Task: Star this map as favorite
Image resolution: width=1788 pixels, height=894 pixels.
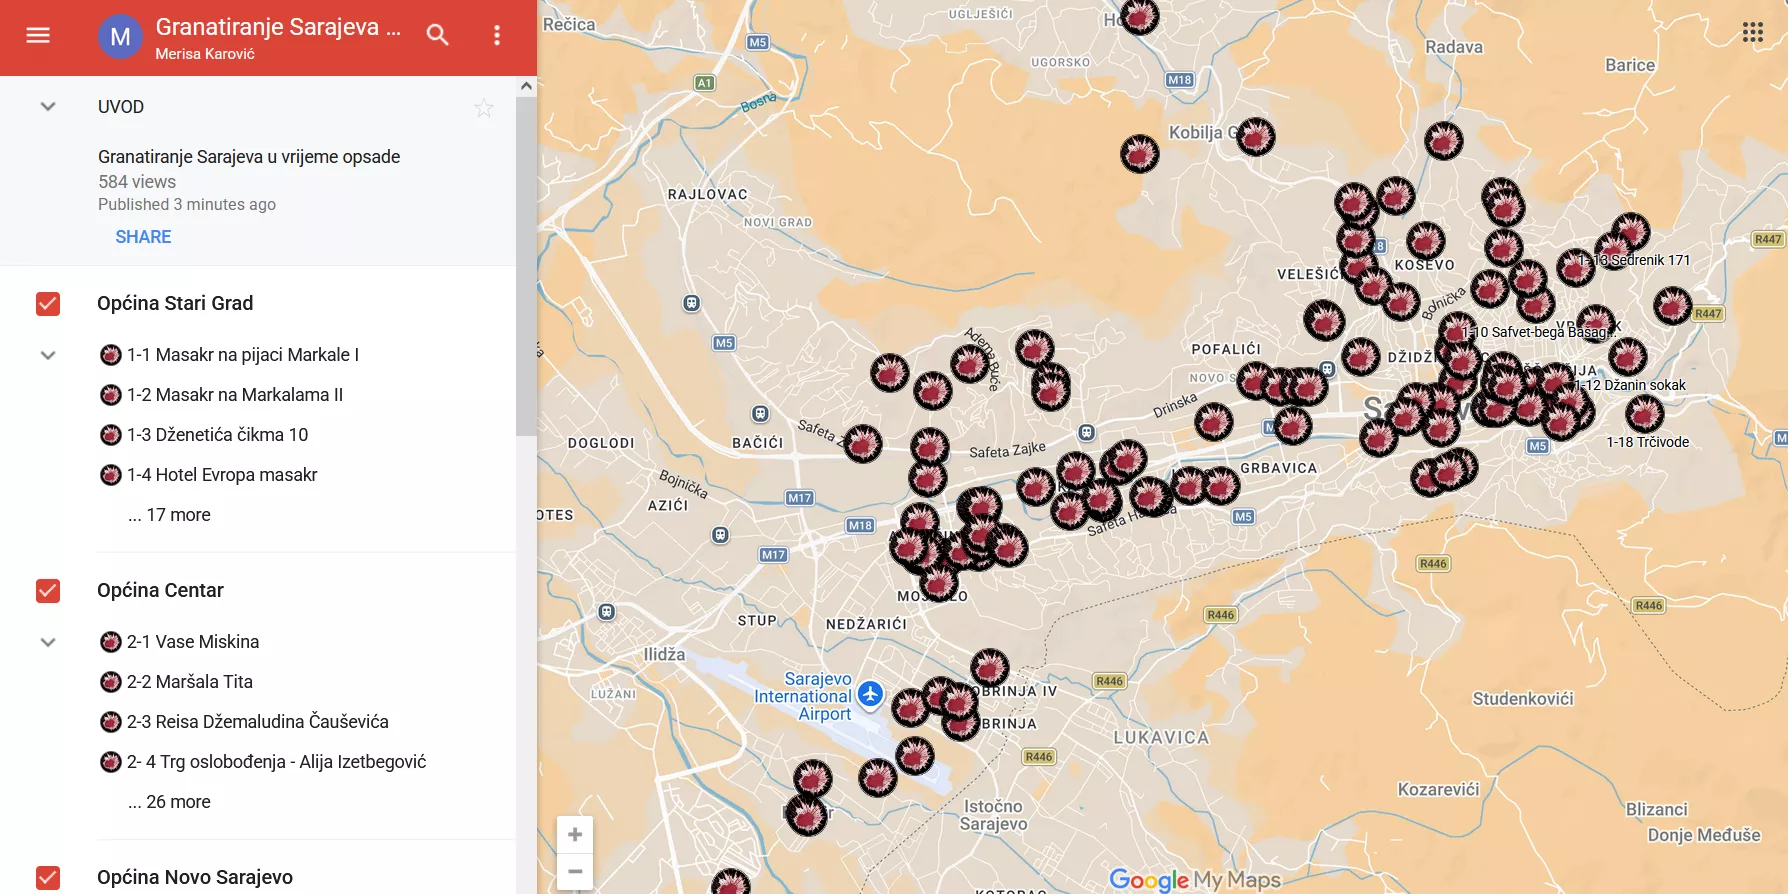Action: [484, 108]
